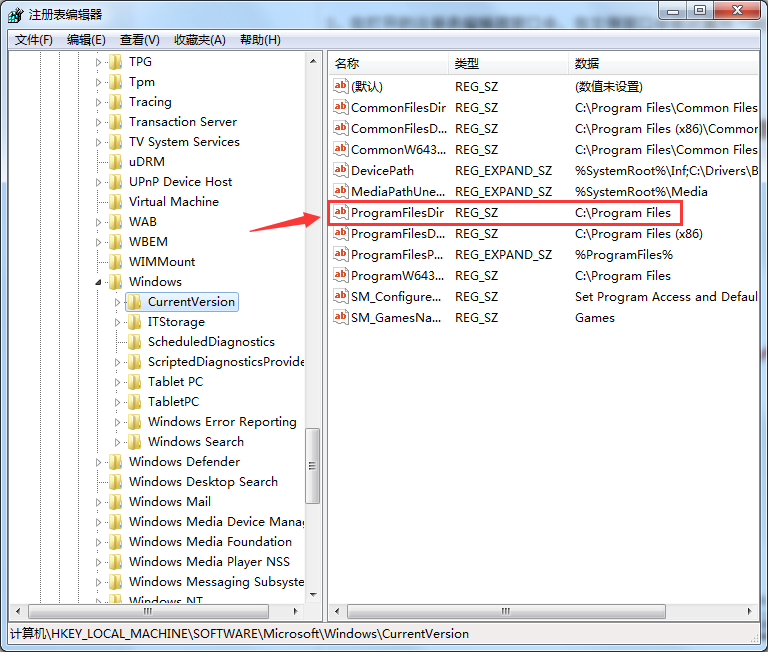
Task: Click the CommonFilesDir string value icon
Action: tap(340, 107)
